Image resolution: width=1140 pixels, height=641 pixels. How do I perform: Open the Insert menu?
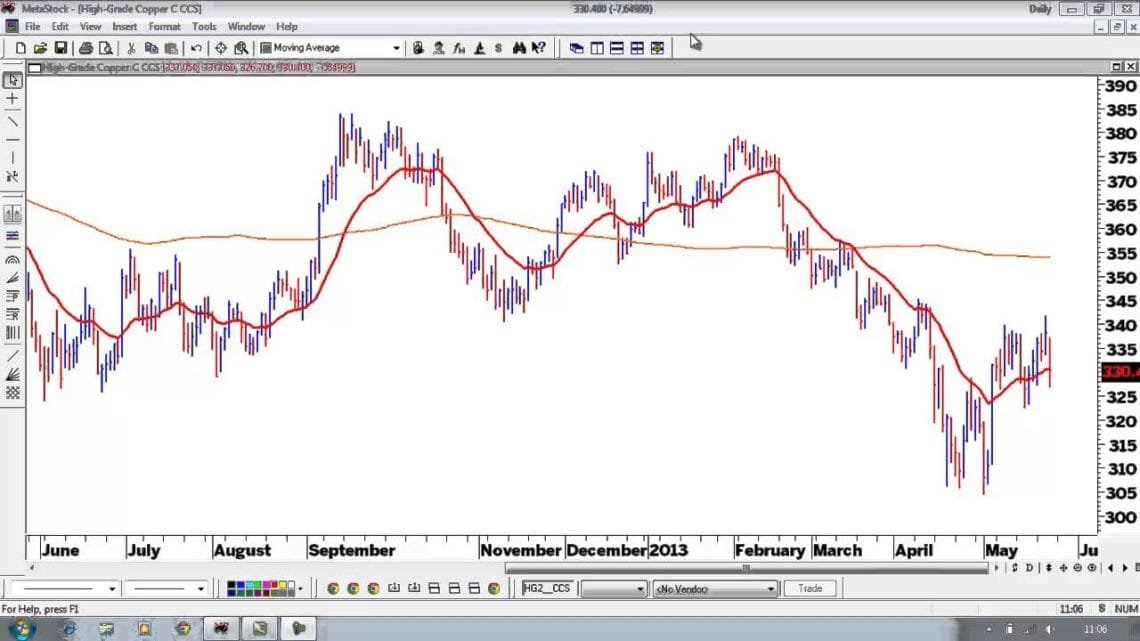pos(125,27)
